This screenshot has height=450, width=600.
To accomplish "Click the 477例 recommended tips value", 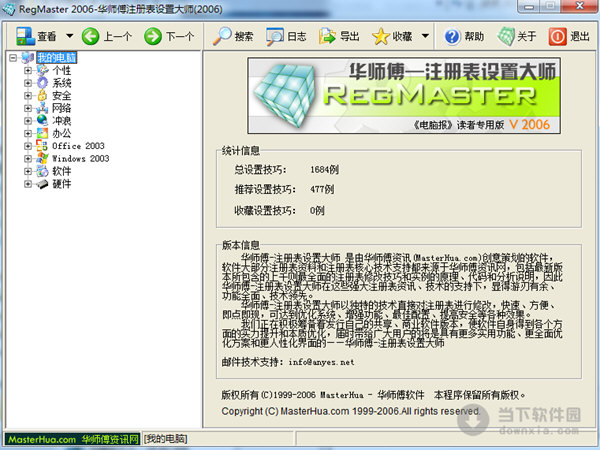I will 322,189.
